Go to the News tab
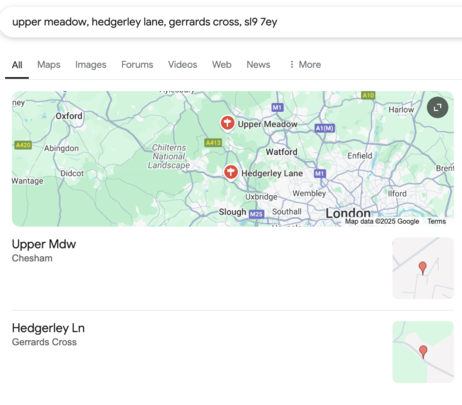462x405 pixels. 258,65
